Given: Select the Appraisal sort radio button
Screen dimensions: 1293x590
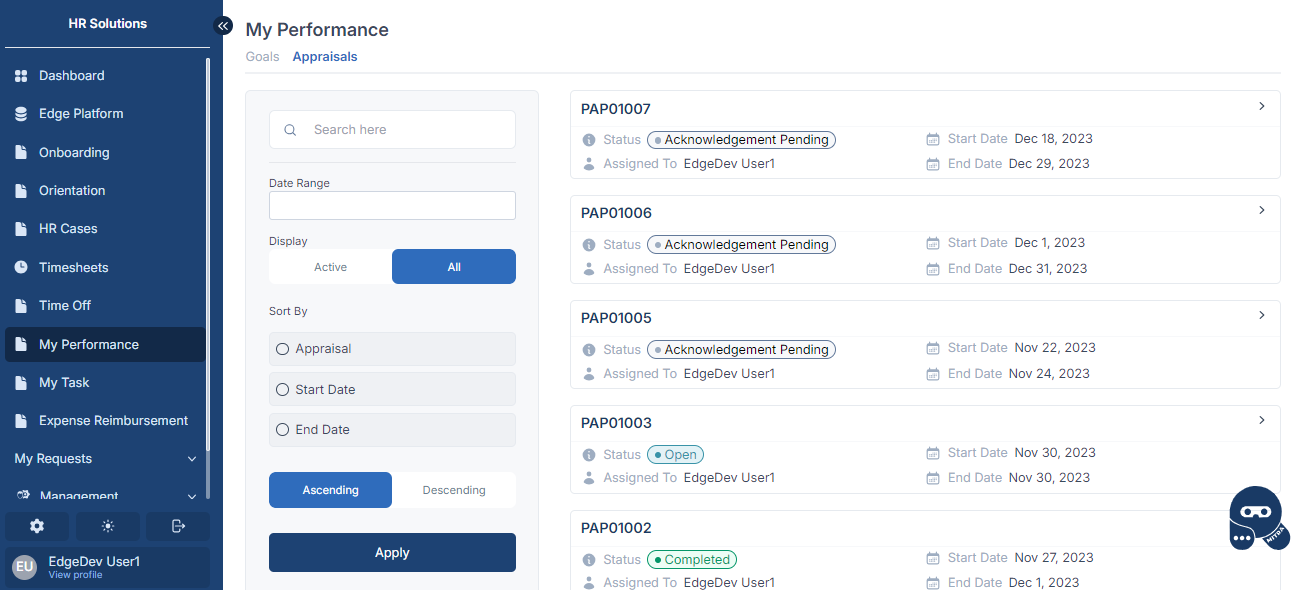Looking at the screenshot, I should tap(282, 349).
